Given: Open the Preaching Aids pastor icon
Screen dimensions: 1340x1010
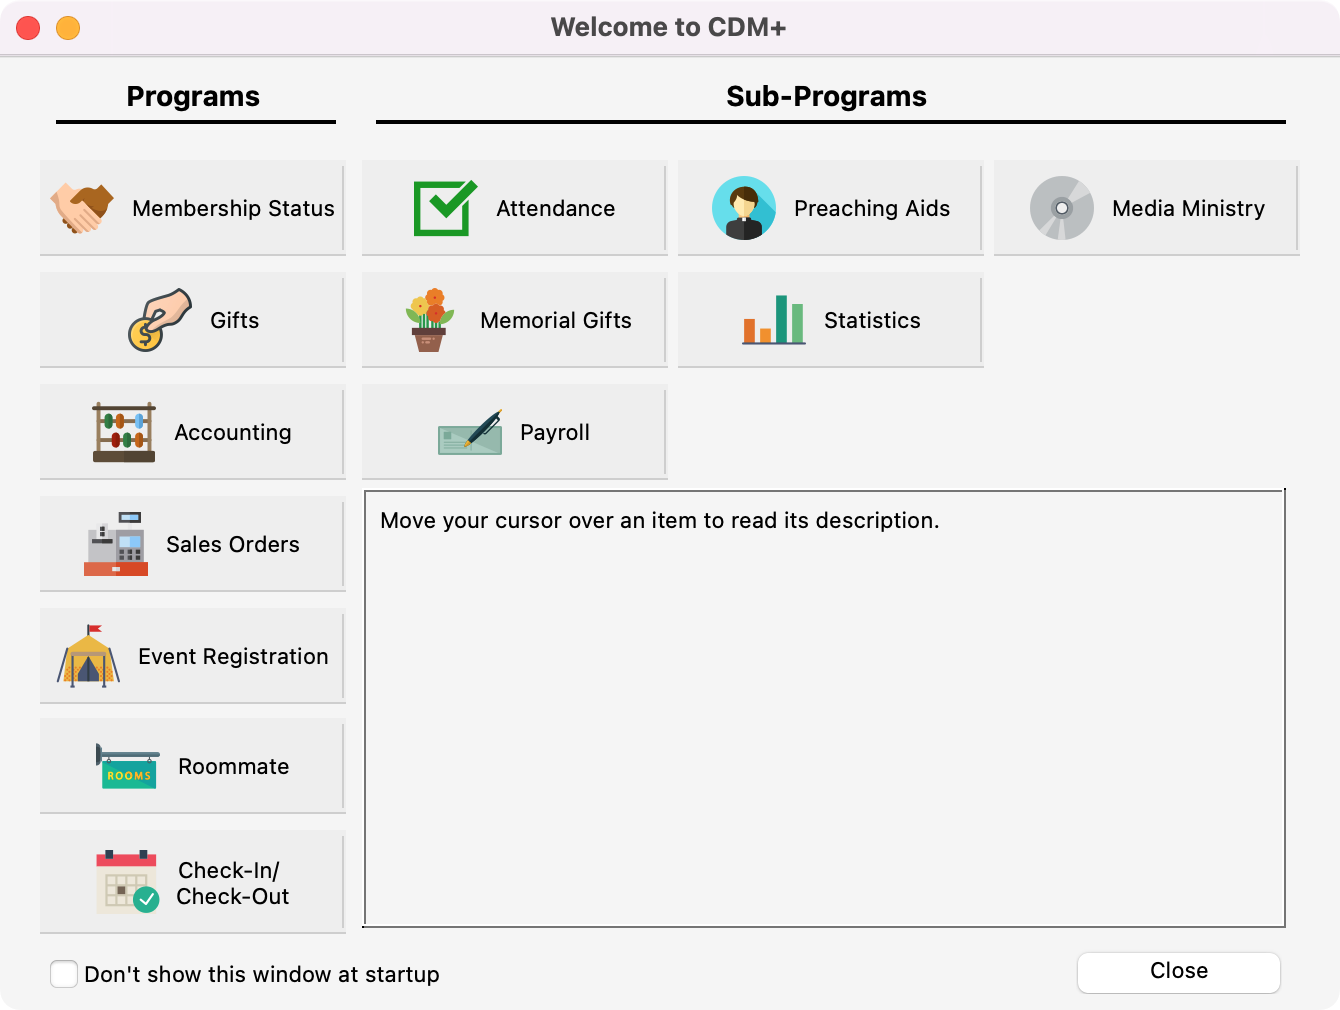Looking at the screenshot, I should 743,208.
